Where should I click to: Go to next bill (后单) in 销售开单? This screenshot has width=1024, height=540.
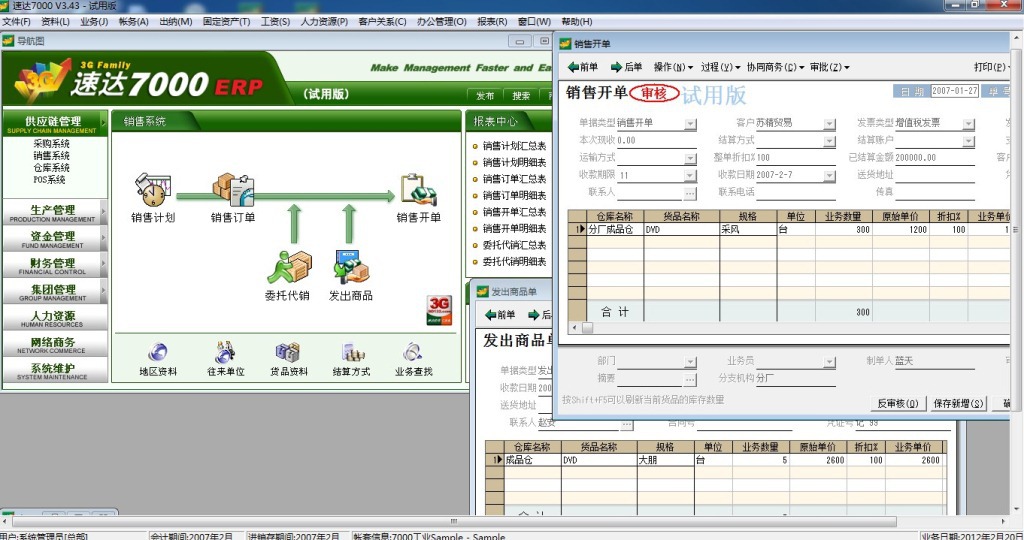pyautogui.click(x=626, y=67)
